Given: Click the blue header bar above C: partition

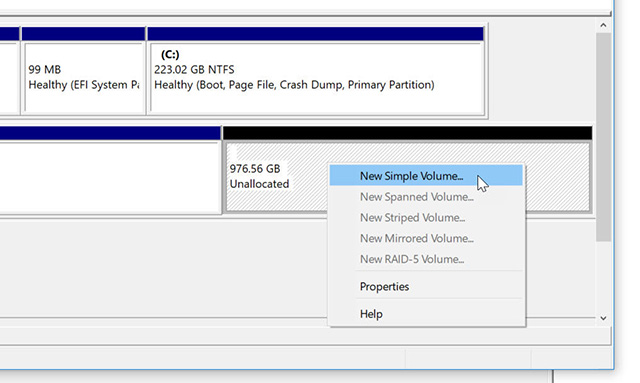Looking at the screenshot, I should click(316, 34).
